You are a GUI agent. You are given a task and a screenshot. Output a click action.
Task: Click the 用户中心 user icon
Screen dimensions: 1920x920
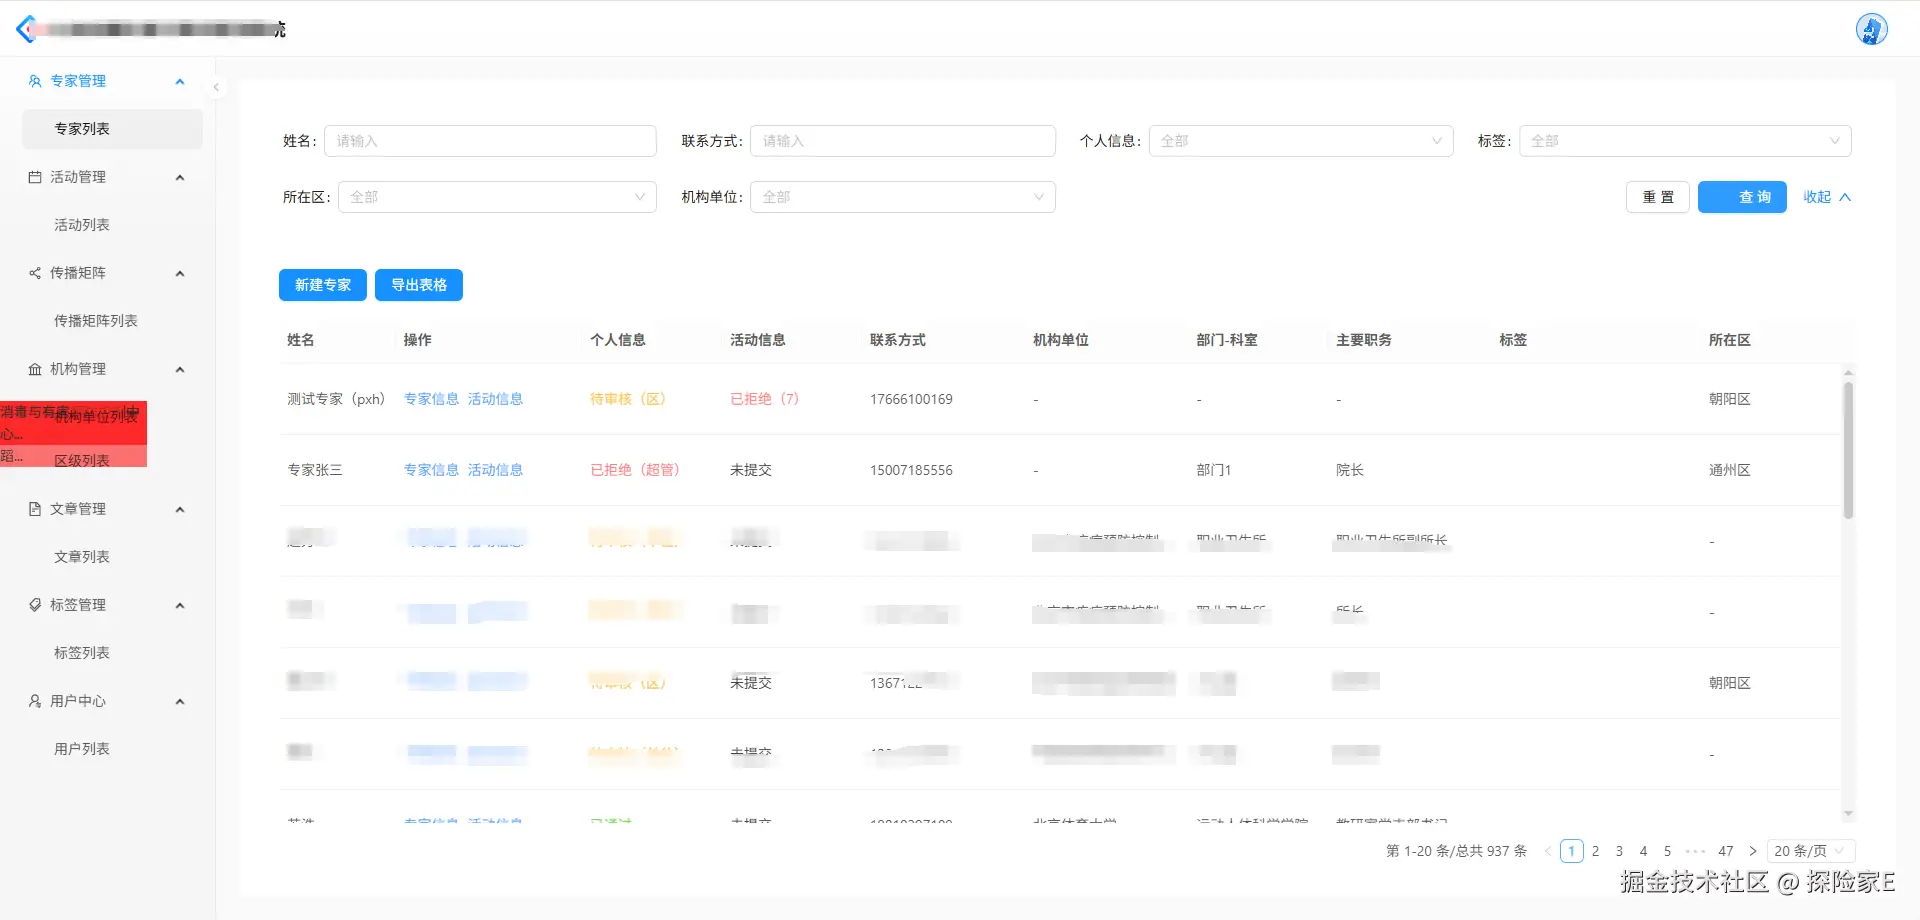click(x=35, y=701)
